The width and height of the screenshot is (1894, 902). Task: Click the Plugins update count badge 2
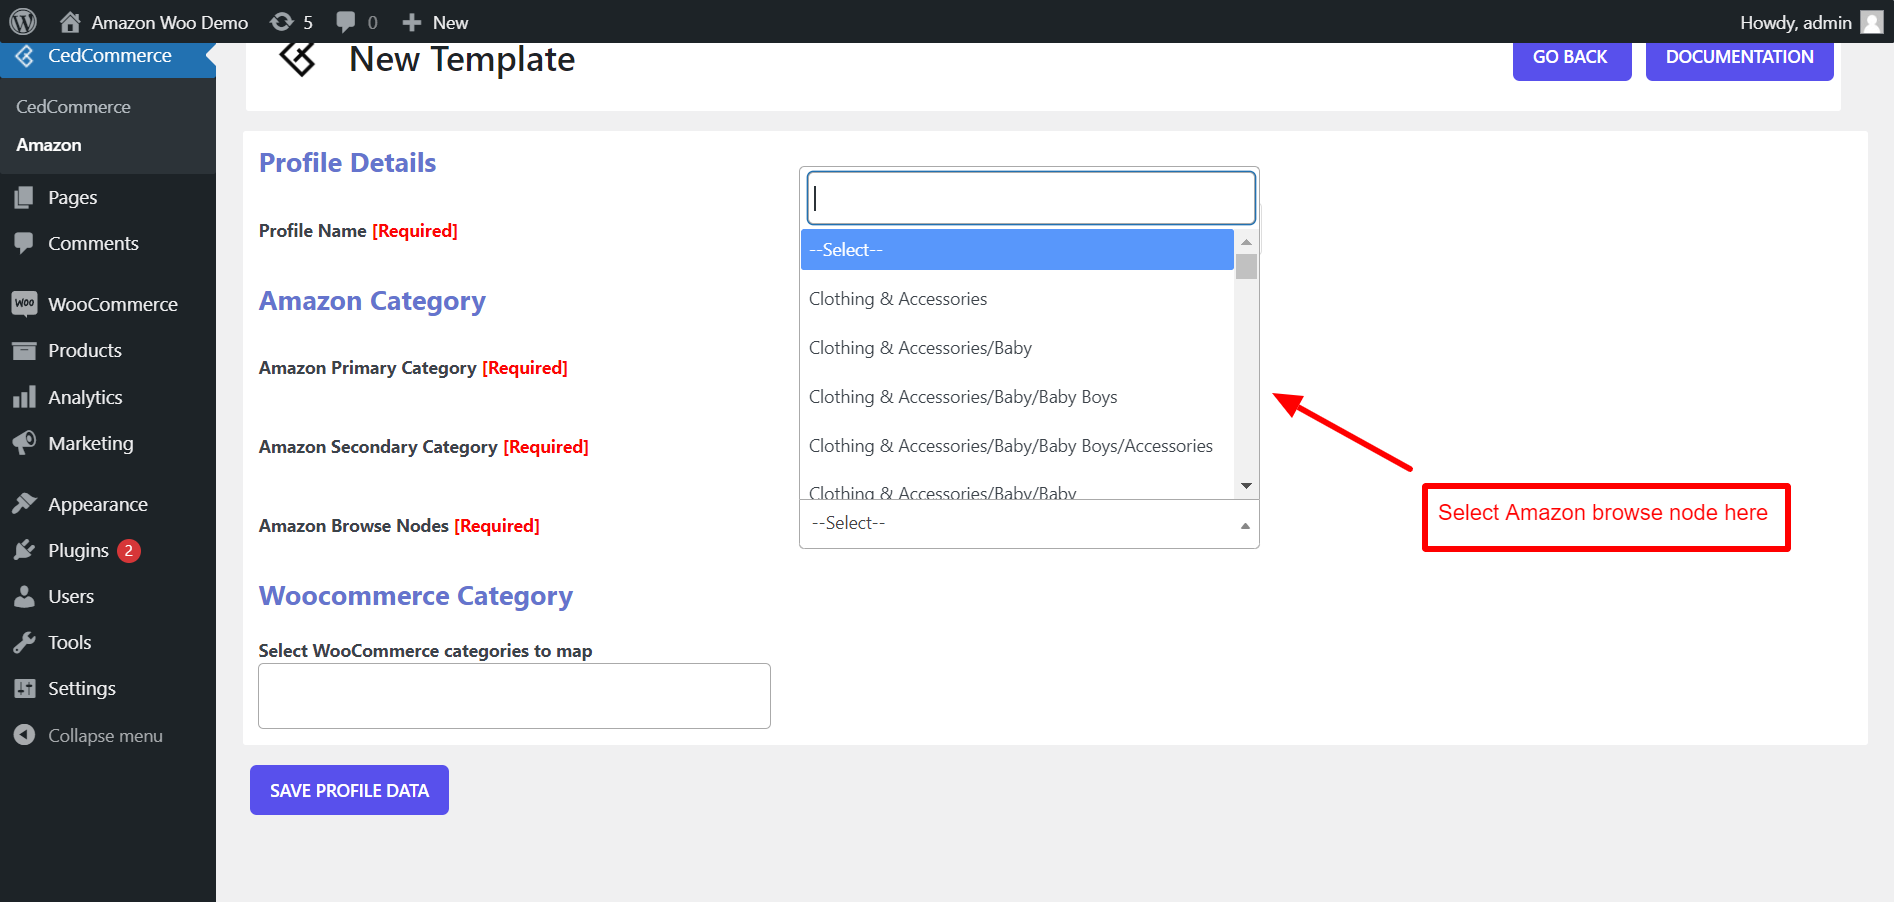point(129,550)
